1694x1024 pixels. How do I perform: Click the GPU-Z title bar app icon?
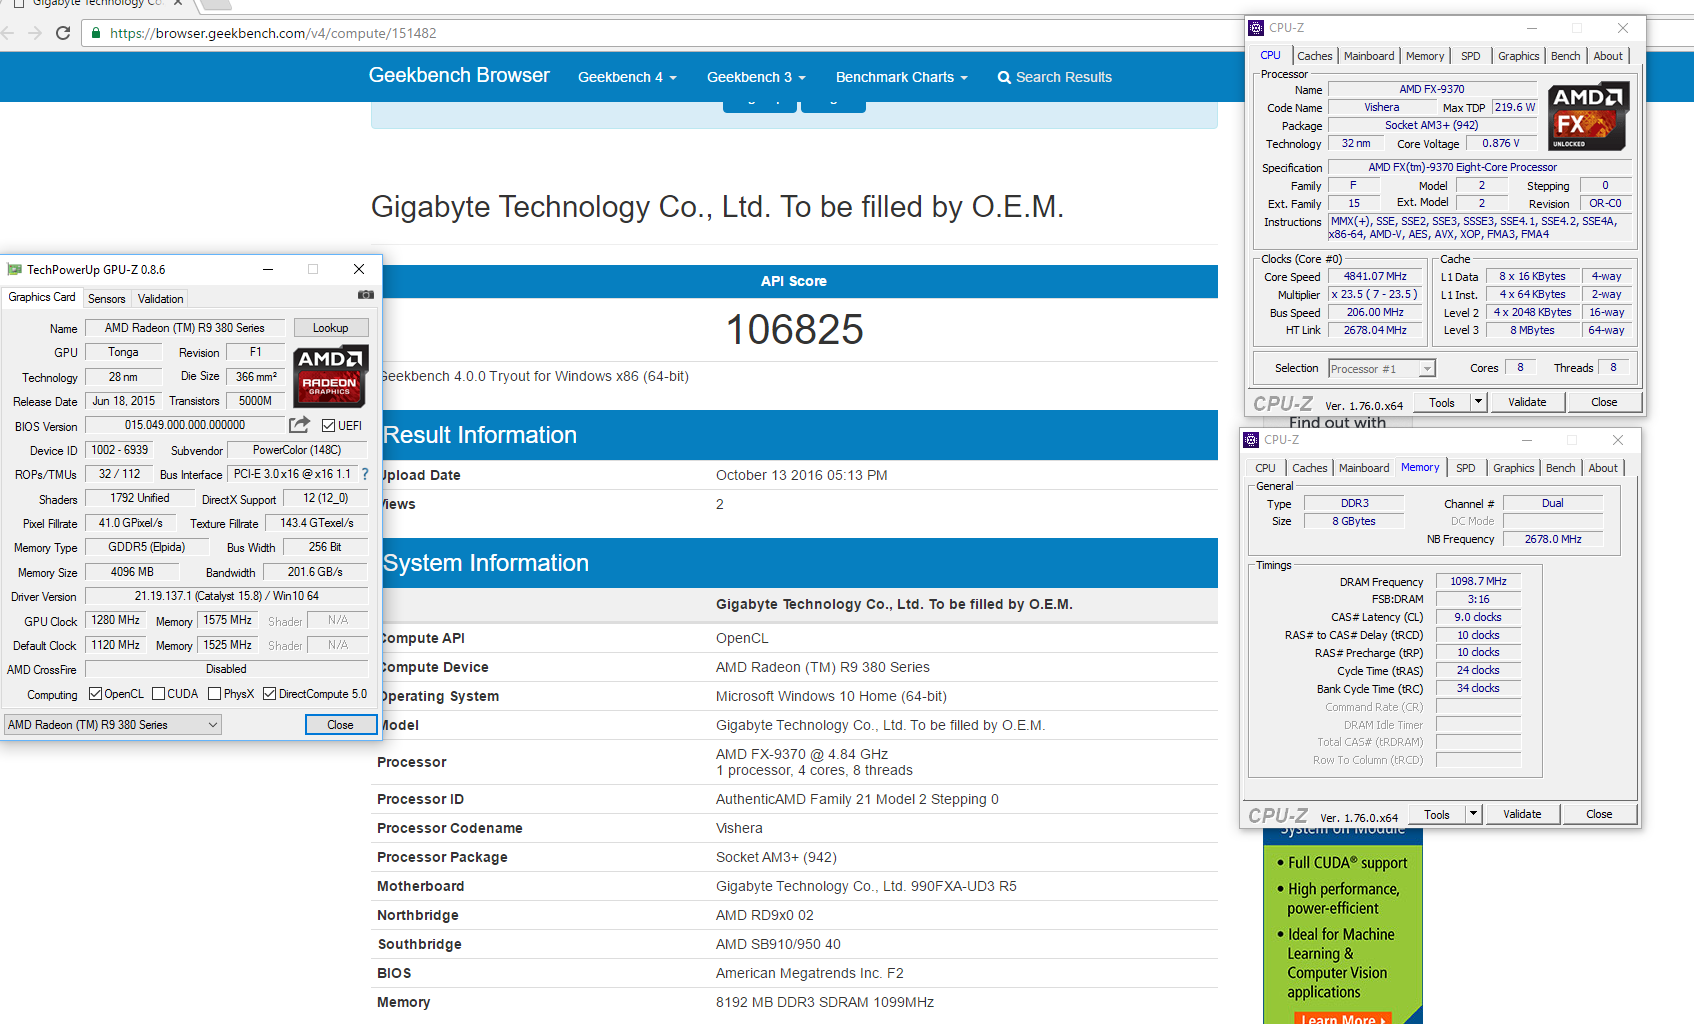click(14, 269)
